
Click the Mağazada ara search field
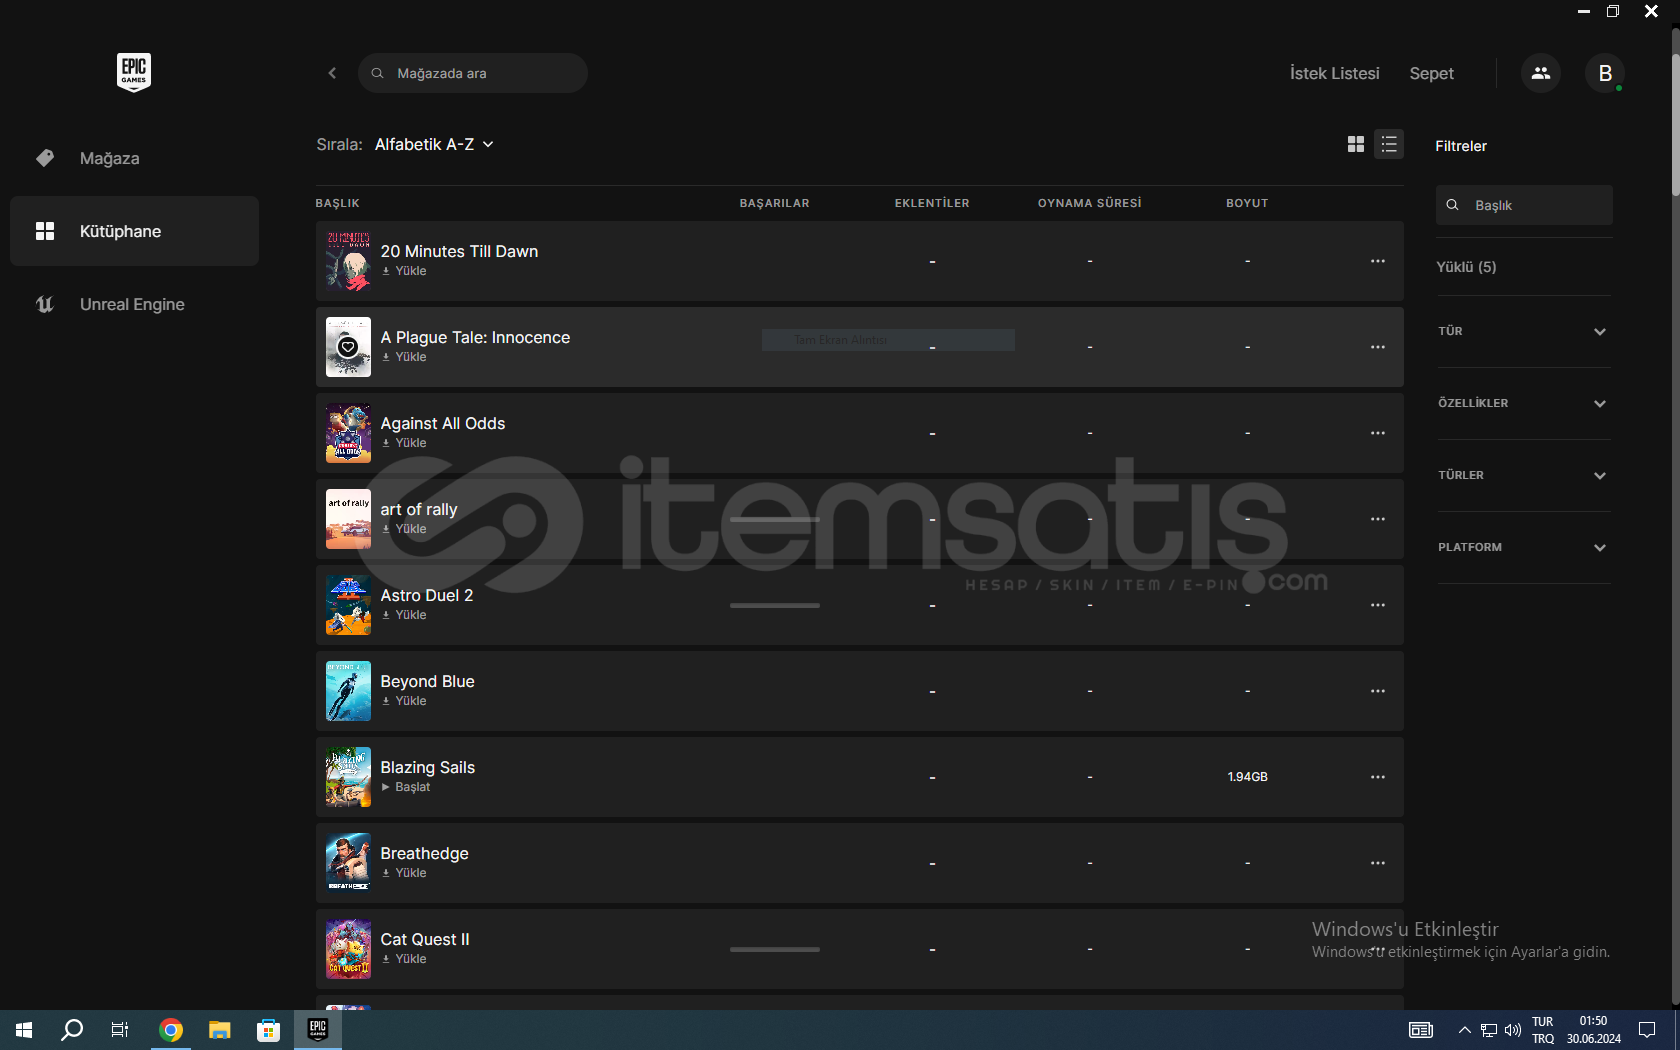pyautogui.click(x=473, y=73)
